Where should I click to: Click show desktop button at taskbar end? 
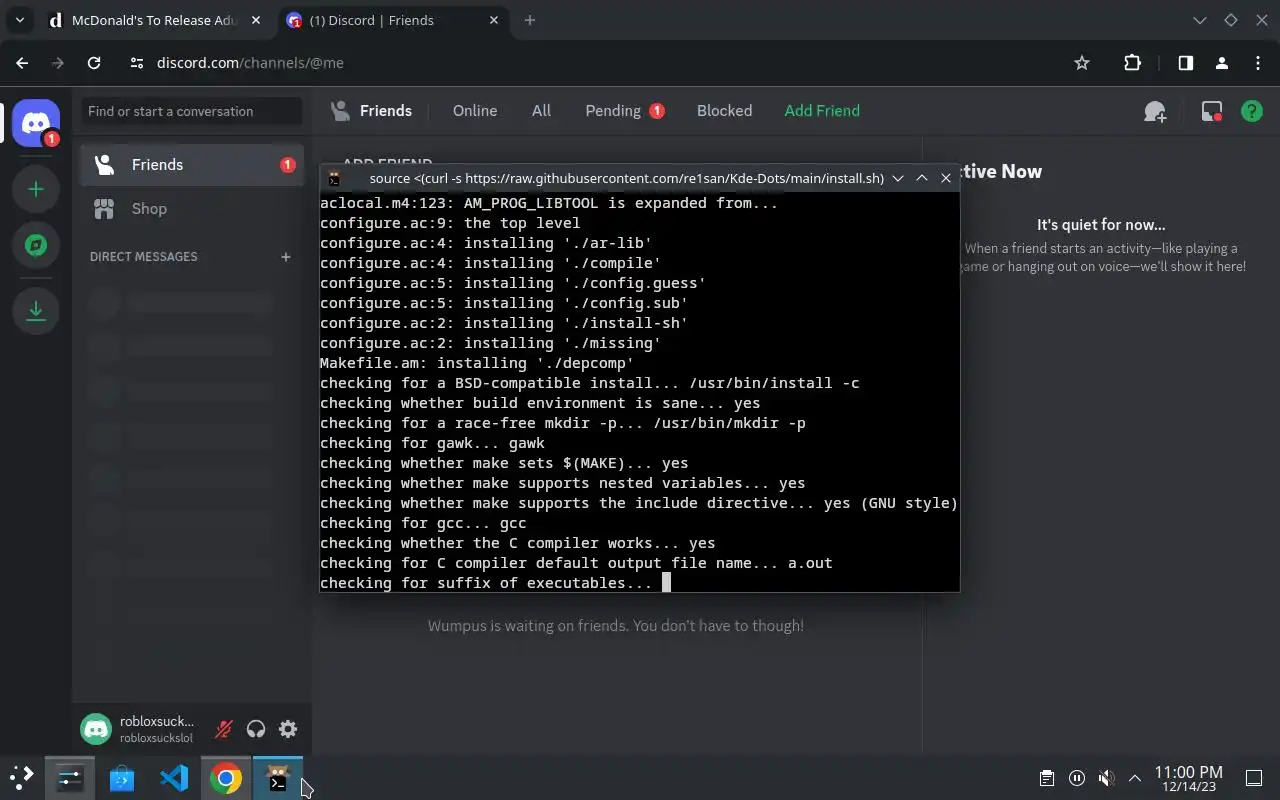click(1254, 778)
